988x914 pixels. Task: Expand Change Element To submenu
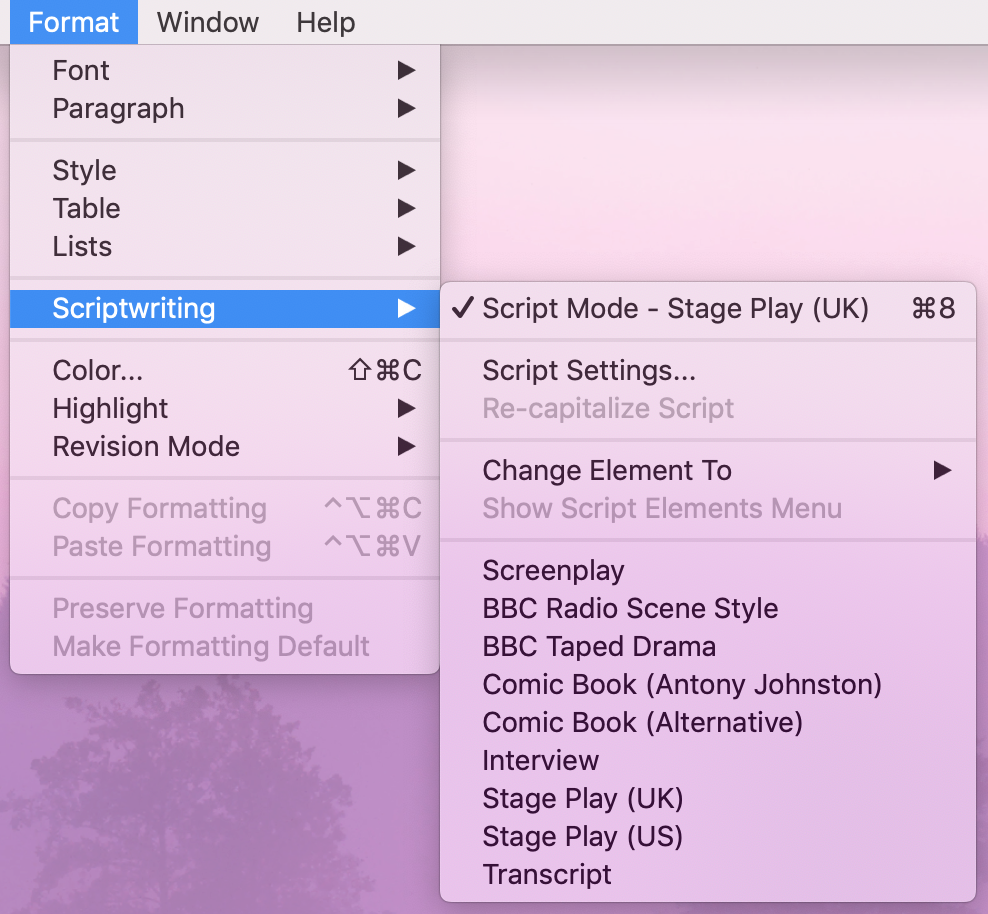(x=708, y=471)
